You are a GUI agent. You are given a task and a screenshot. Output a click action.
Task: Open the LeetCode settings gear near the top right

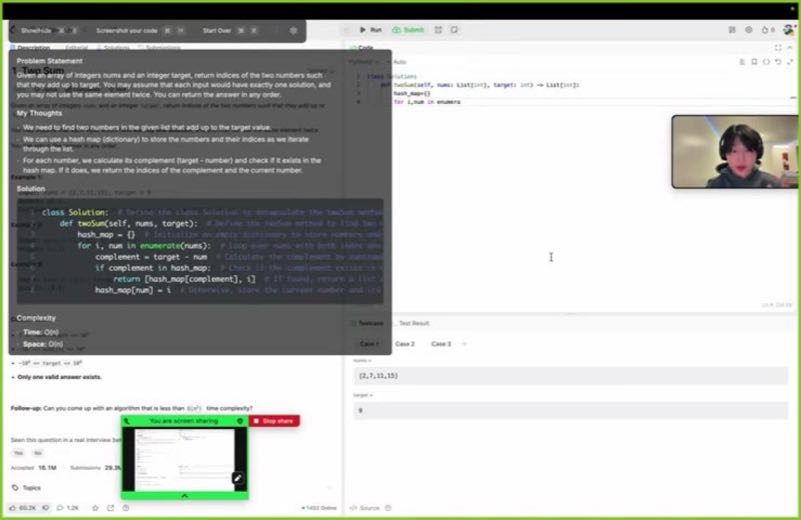[x=749, y=30]
